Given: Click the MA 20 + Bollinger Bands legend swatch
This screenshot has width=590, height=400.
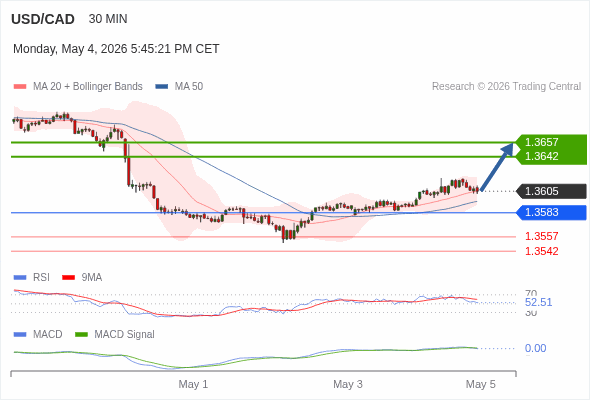Looking at the screenshot, I should point(20,87).
